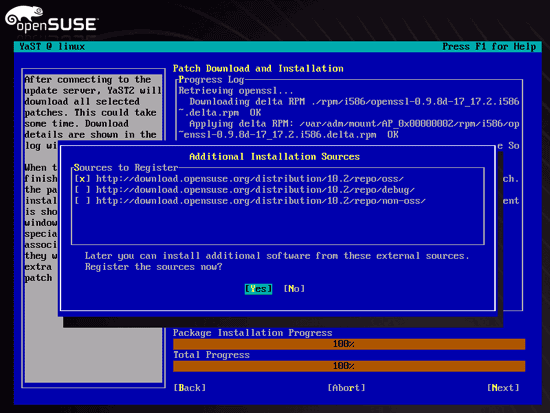Click the Package Installation Progress bar
The height and width of the screenshot is (413, 550).
[349, 344]
